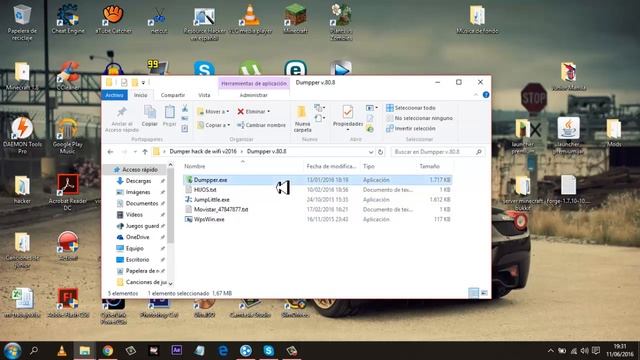Open address bar history dropdown
Screen dimensions: 640x360
[371, 152]
